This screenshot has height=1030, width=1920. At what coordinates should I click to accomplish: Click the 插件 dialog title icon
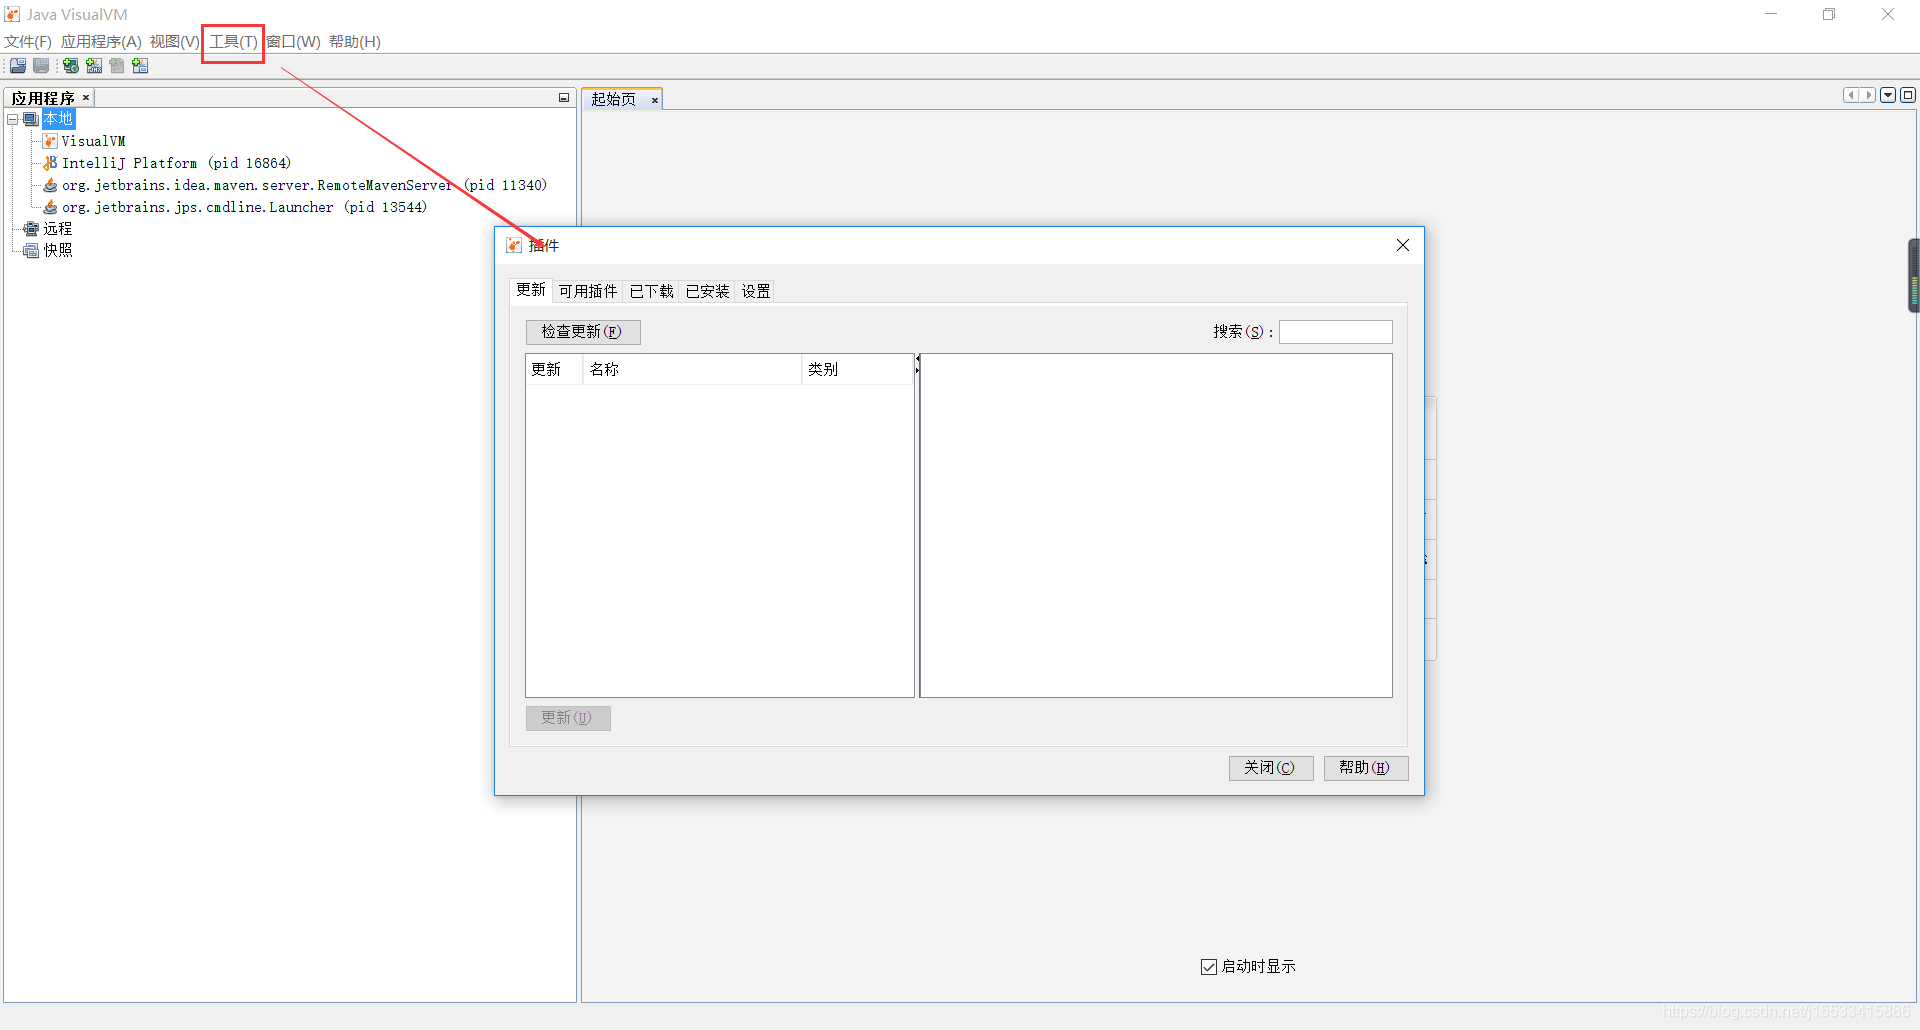(x=514, y=245)
